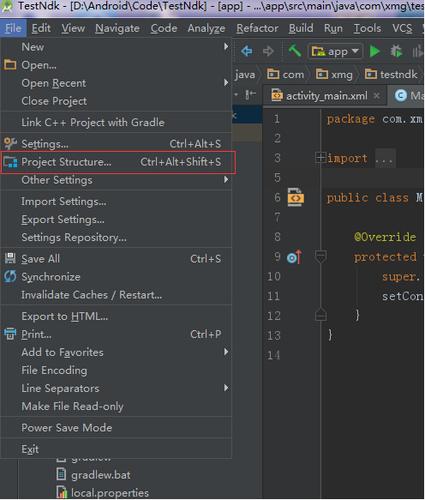Choose Exit from File menu

tap(116, 449)
